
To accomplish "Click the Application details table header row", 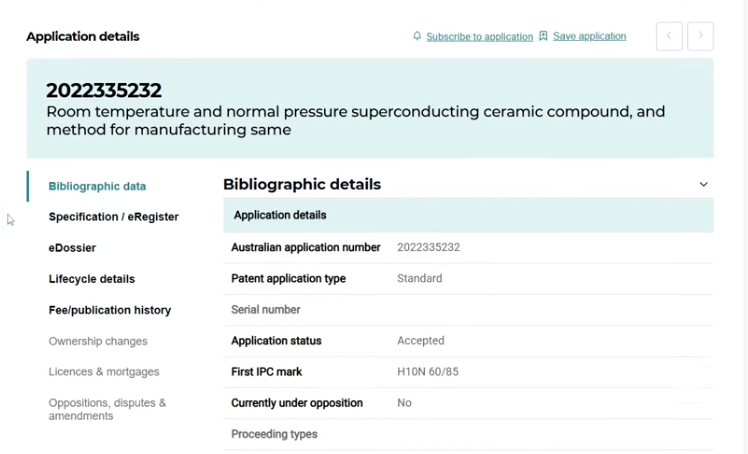I will point(467,215).
